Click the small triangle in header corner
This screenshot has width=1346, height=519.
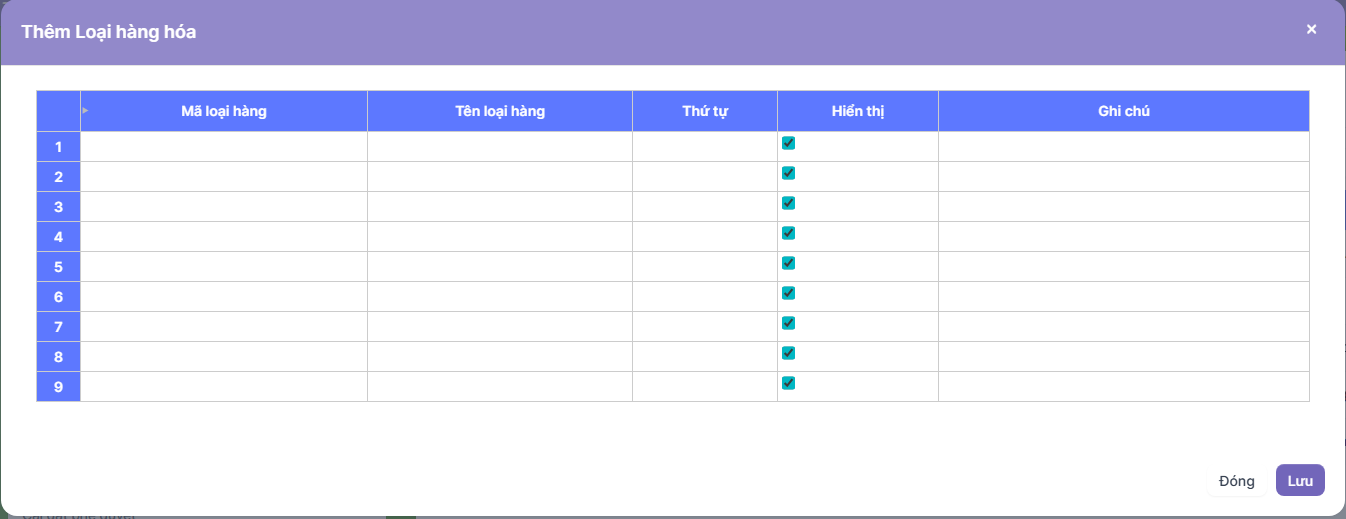click(85, 110)
